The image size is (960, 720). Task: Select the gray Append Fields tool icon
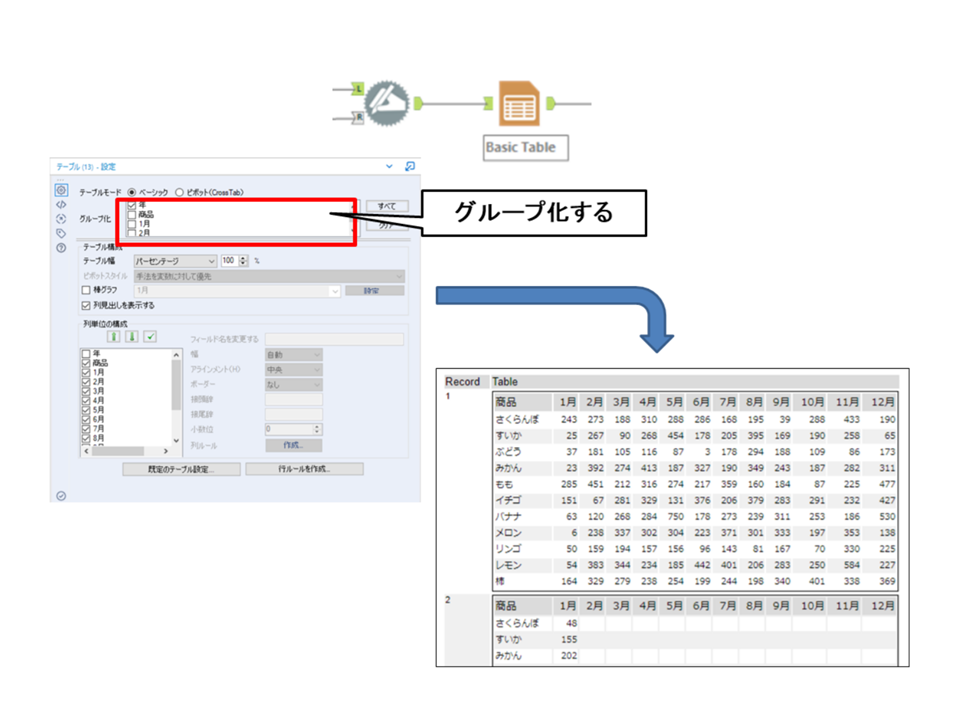[387, 102]
